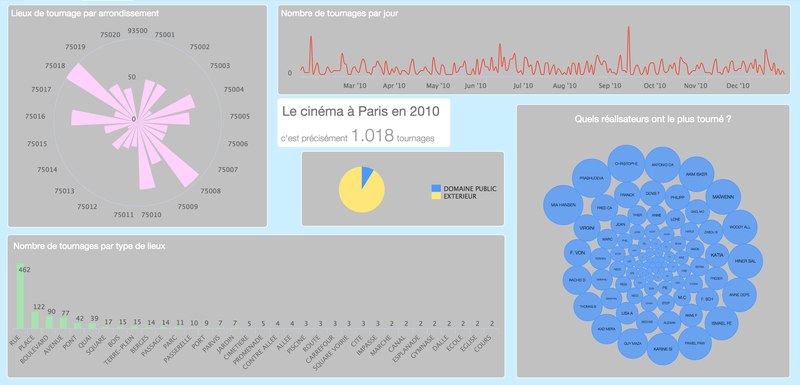
Task: Select the F. SCH bubble
Action: pos(707,298)
